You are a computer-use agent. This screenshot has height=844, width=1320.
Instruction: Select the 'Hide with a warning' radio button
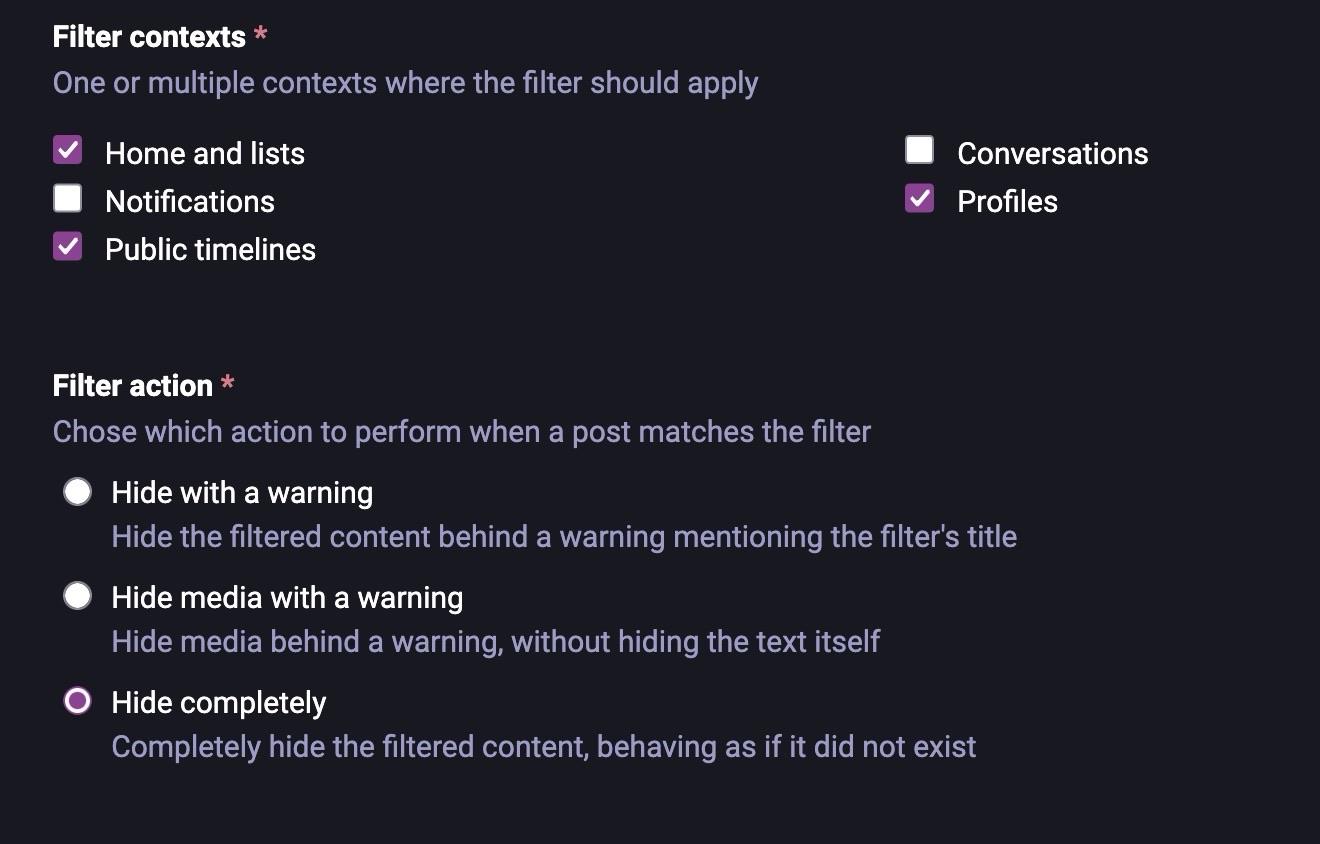click(78, 492)
